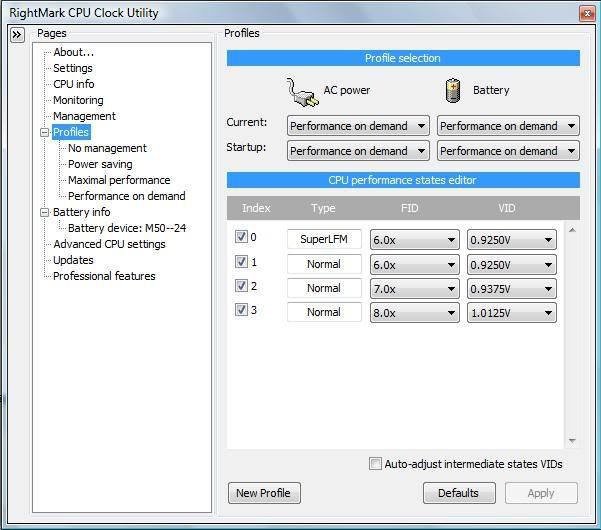Close the RightMark CPU Clock Utility window
This screenshot has width=601, height=530.
coord(587,13)
